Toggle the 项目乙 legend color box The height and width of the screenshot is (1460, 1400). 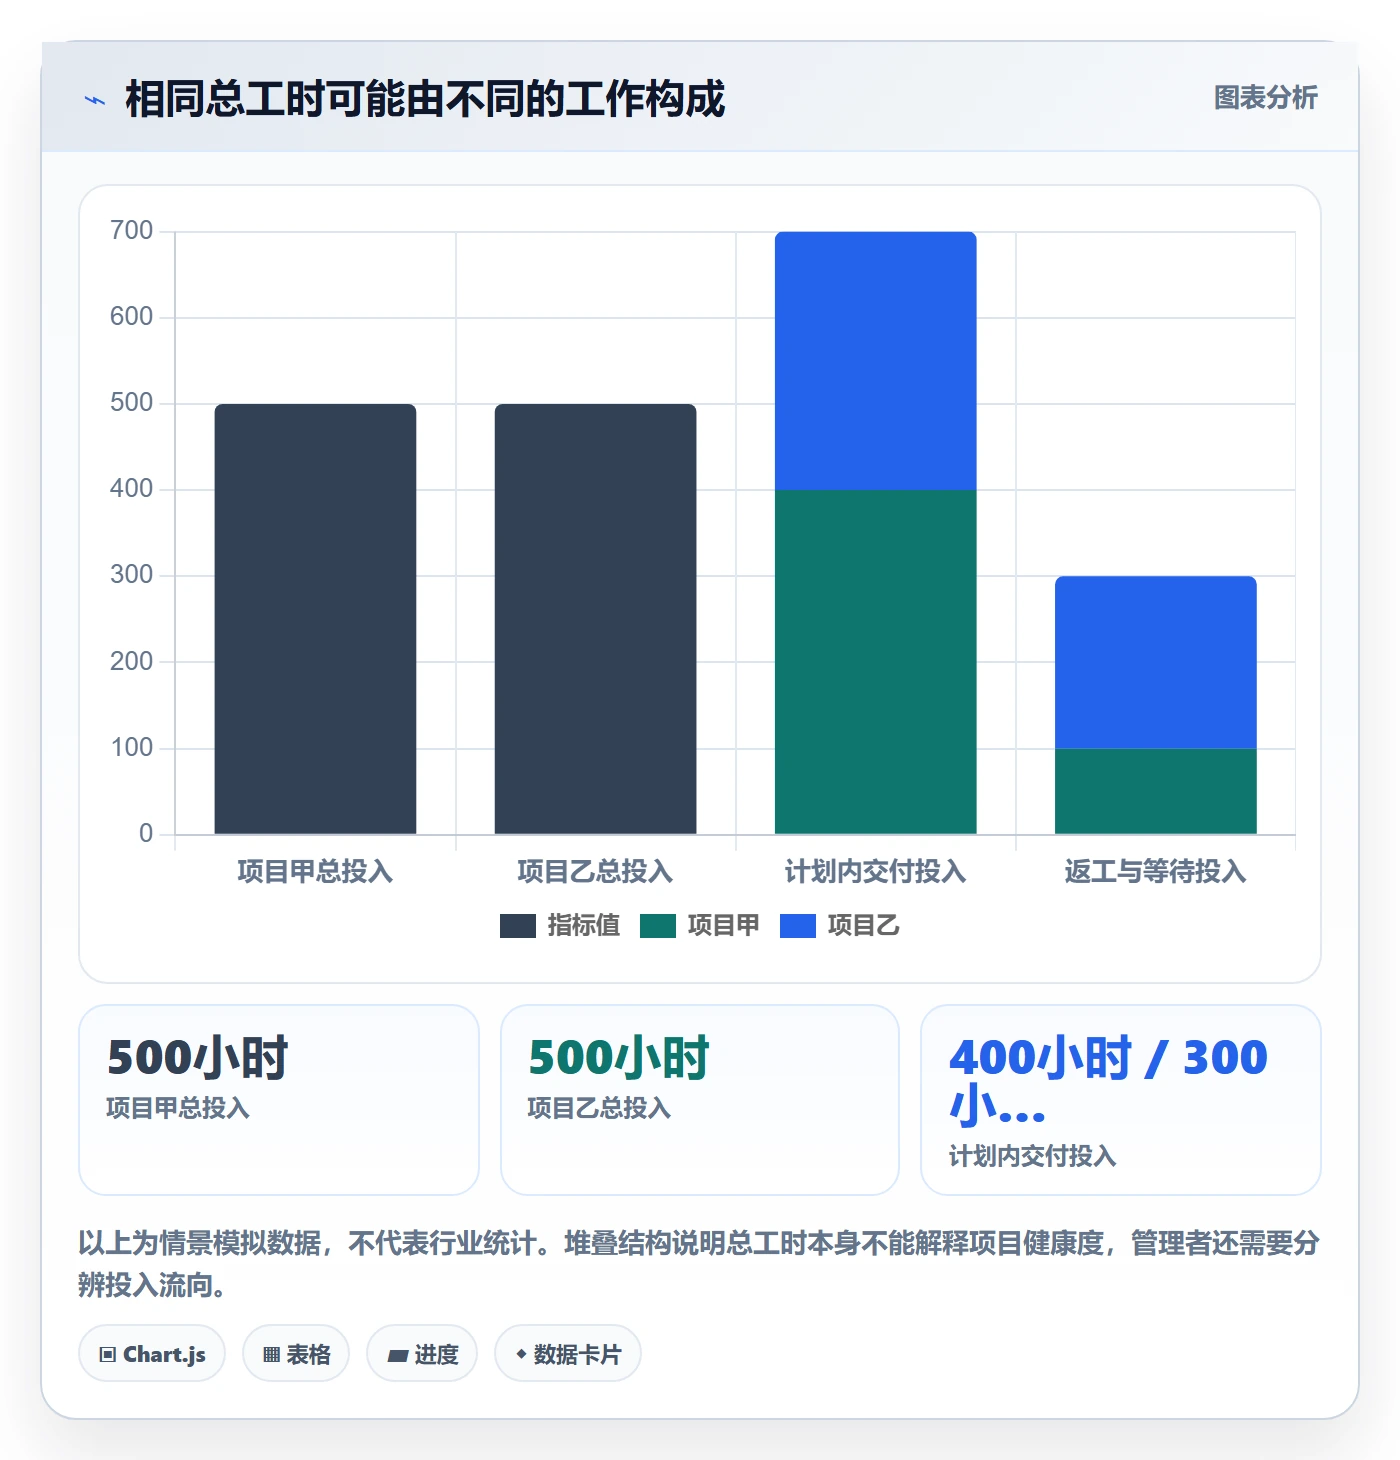pos(798,926)
